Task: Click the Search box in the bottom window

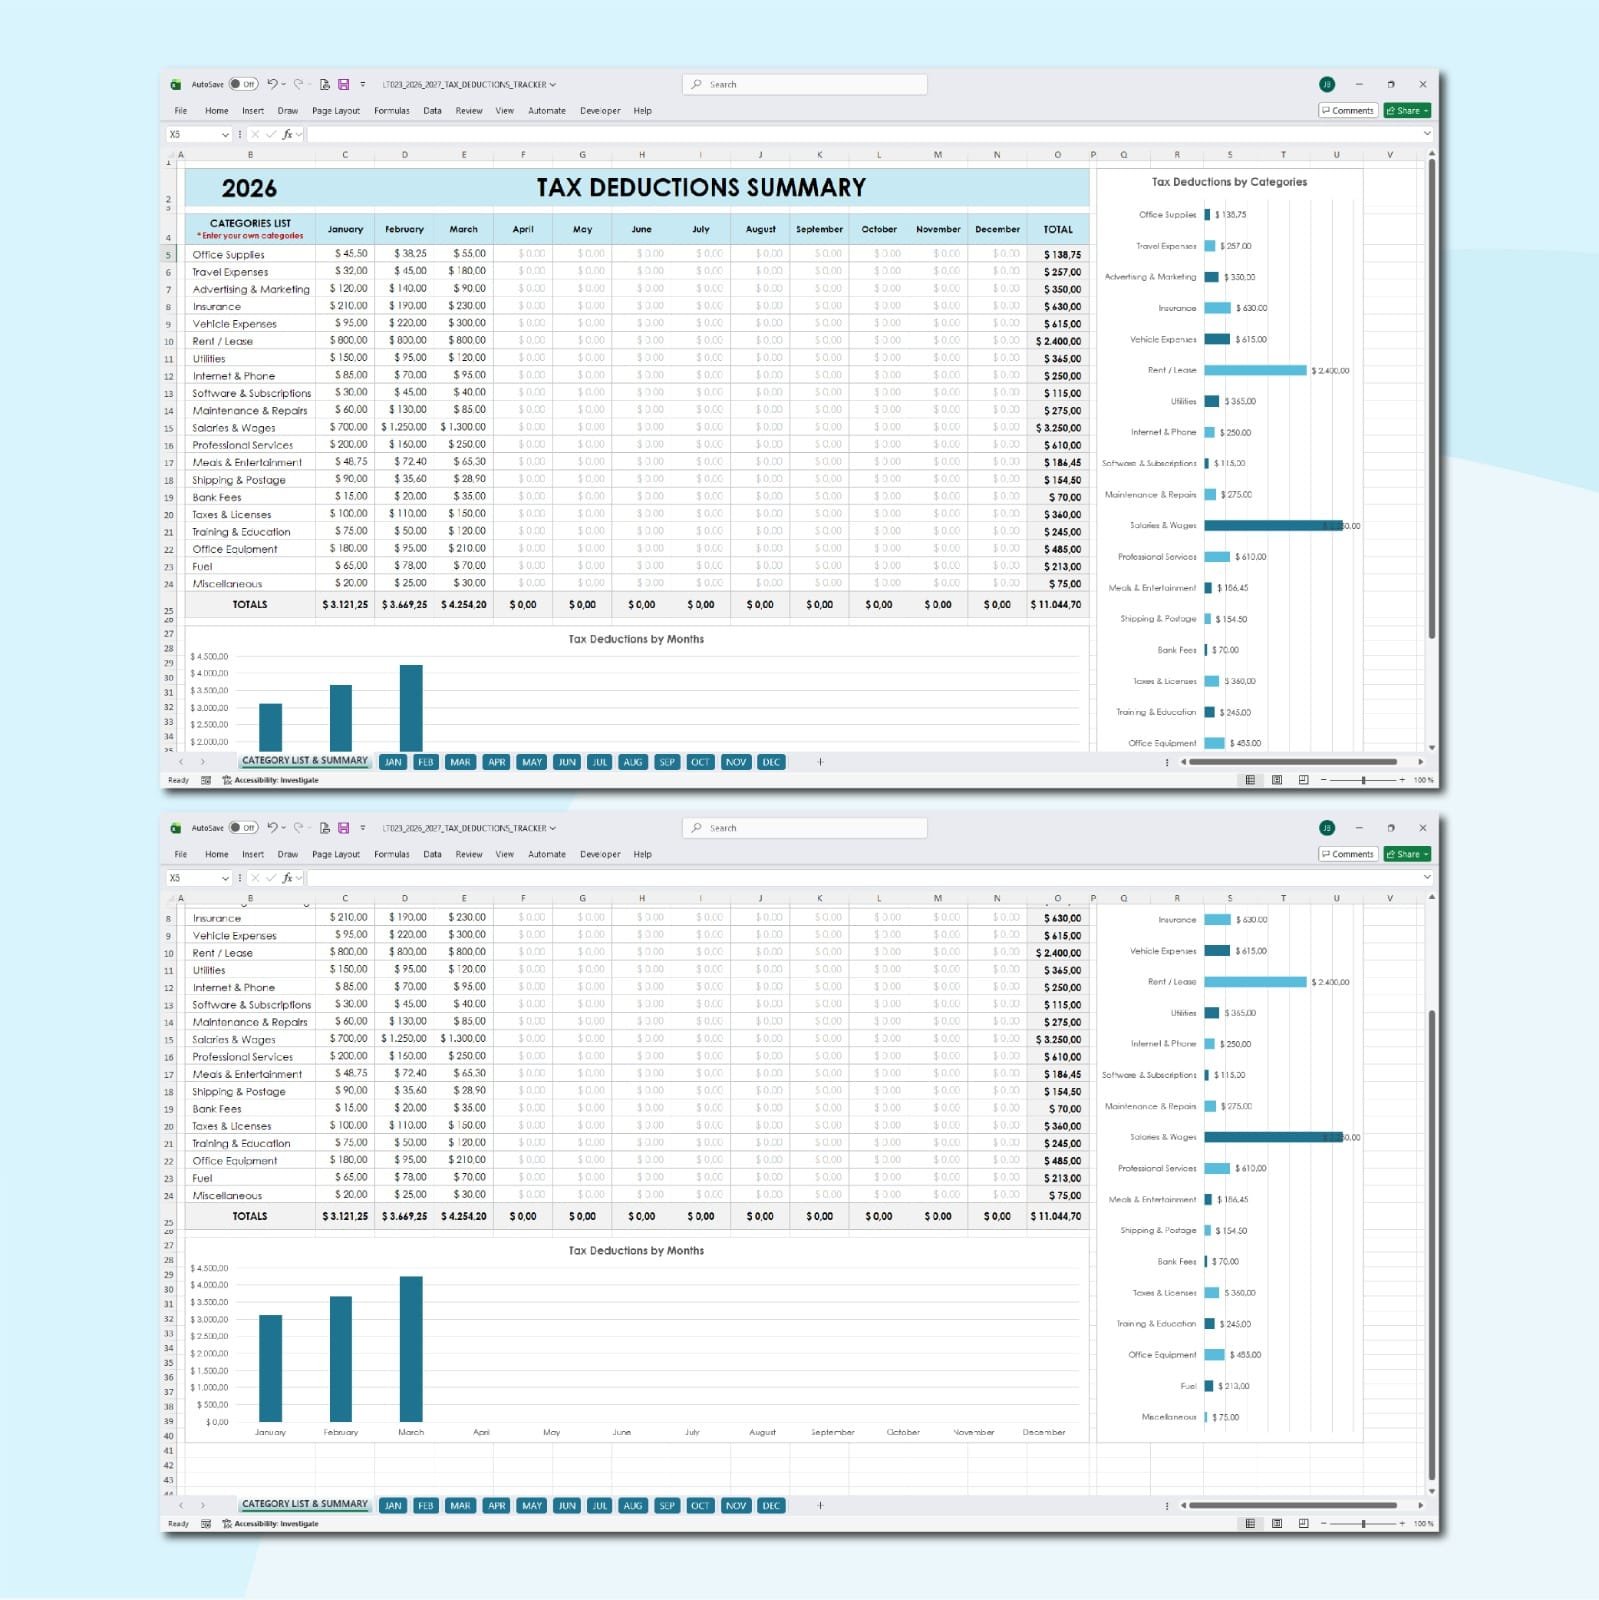Action: [x=805, y=828]
